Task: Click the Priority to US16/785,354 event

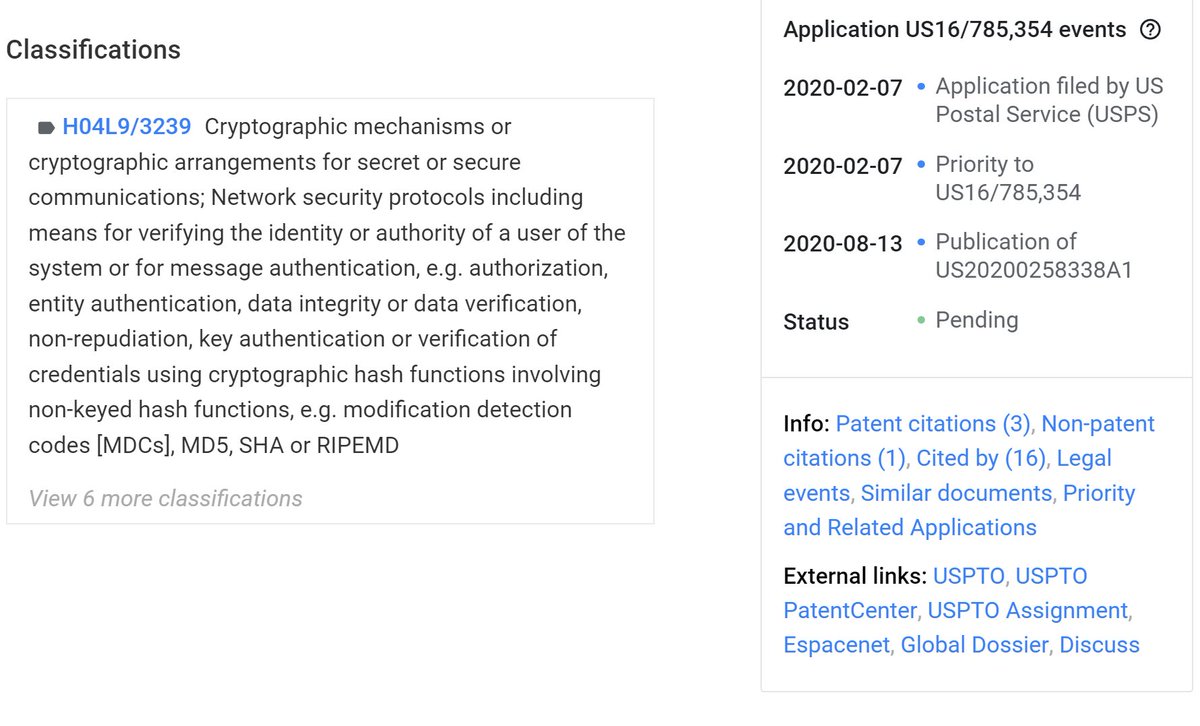Action: pos(1008,178)
